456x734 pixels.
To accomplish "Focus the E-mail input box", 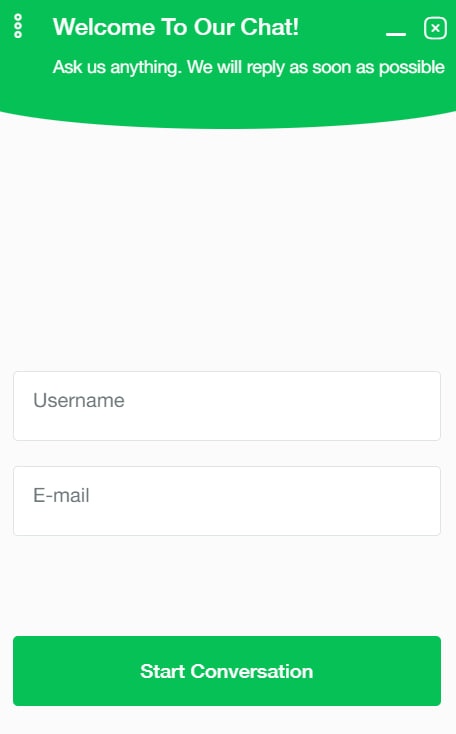I will coord(227,501).
